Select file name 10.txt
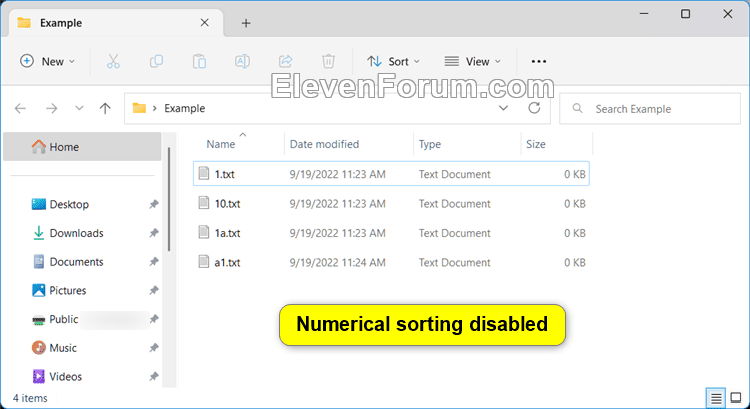The height and width of the screenshot is (409, 750). (x=227, y=204)
